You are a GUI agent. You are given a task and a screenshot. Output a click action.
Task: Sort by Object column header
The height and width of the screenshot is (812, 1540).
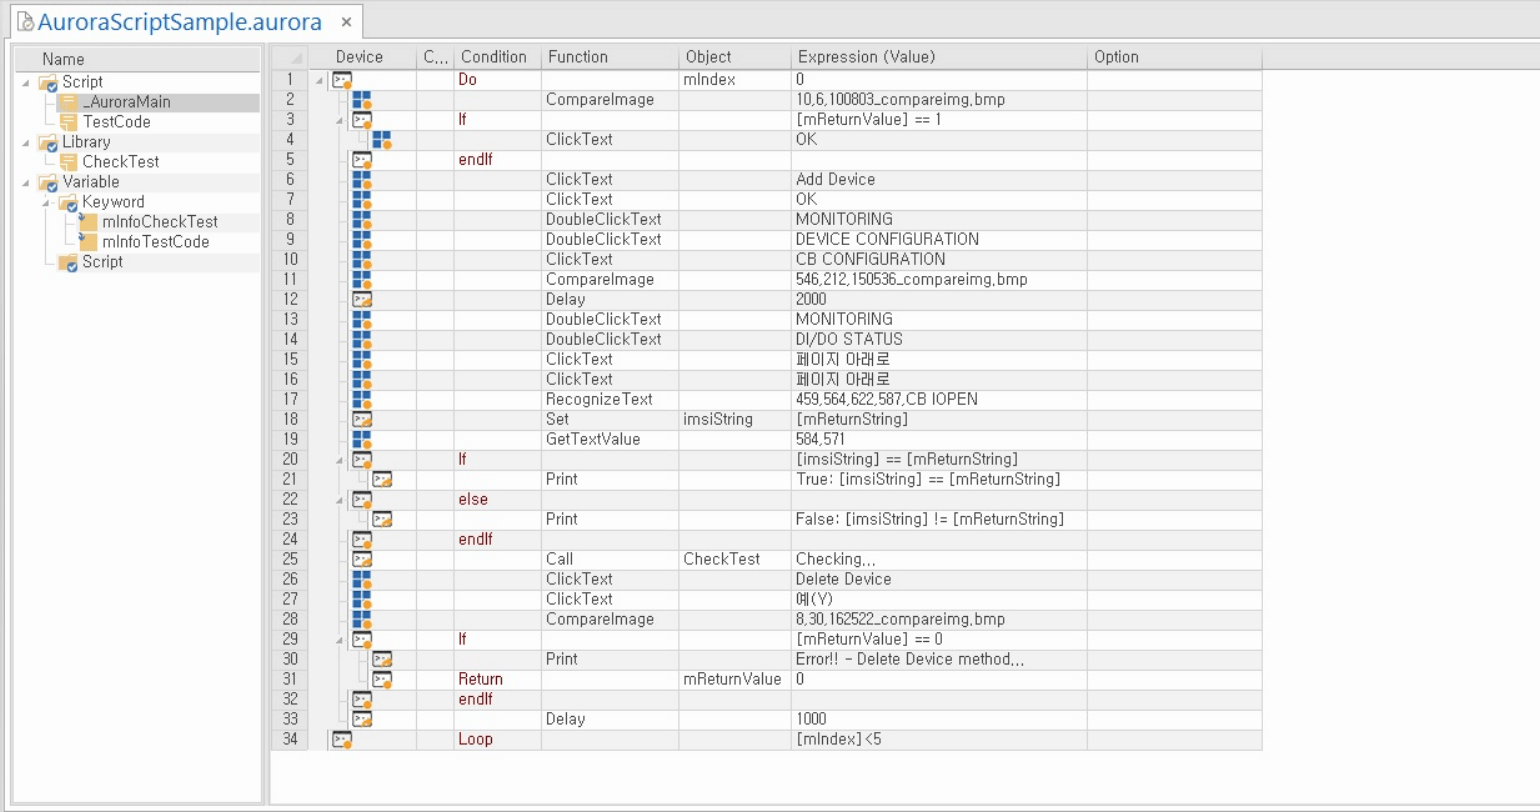tap(735, 57)
